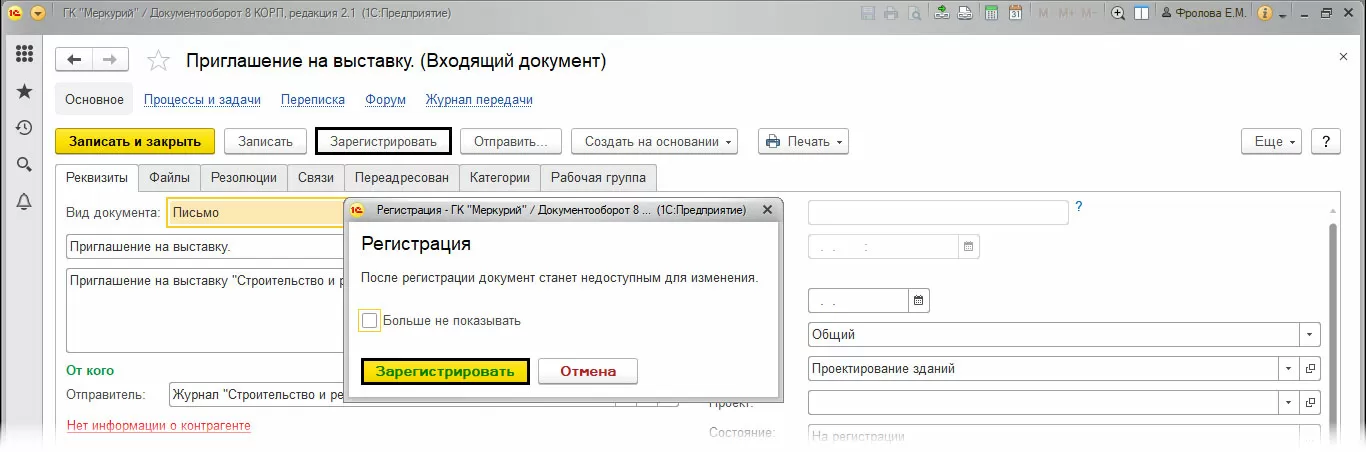Open the Еще menu dropdown
Screen dimensions: 1366x452
coord(1271,141)
